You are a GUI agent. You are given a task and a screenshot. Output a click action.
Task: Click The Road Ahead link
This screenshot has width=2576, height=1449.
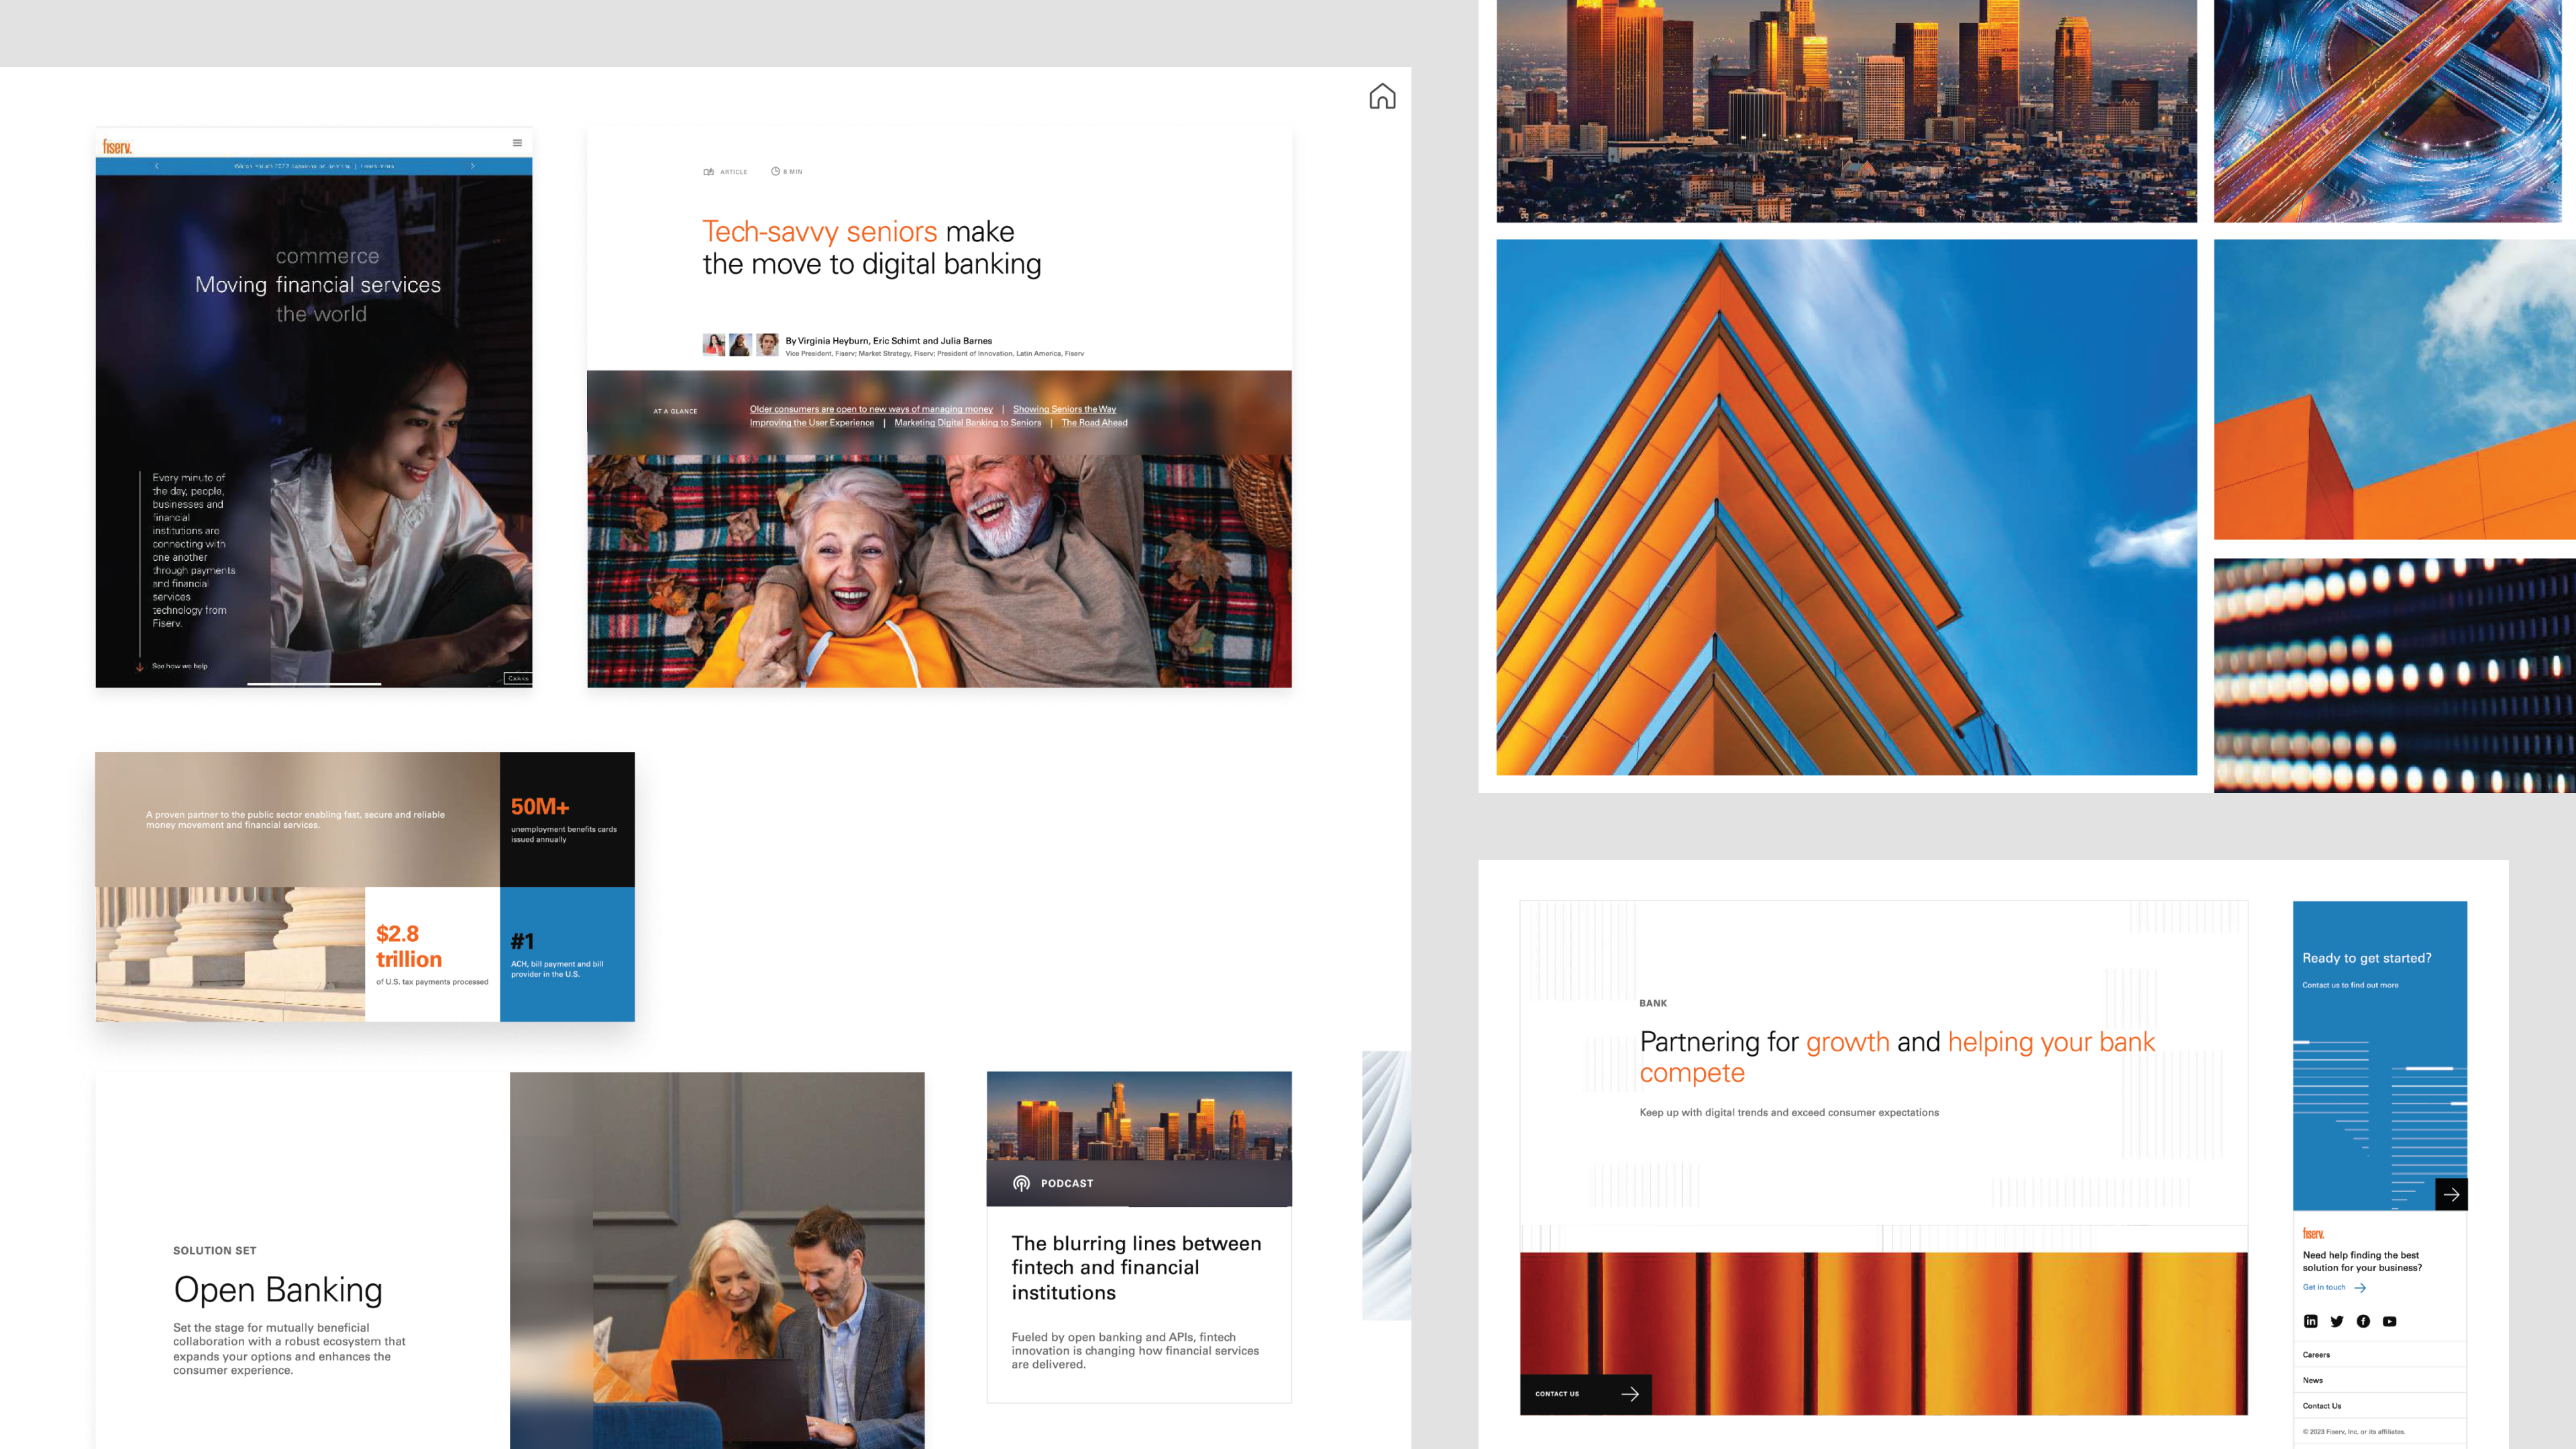(x=1094, y=422)
